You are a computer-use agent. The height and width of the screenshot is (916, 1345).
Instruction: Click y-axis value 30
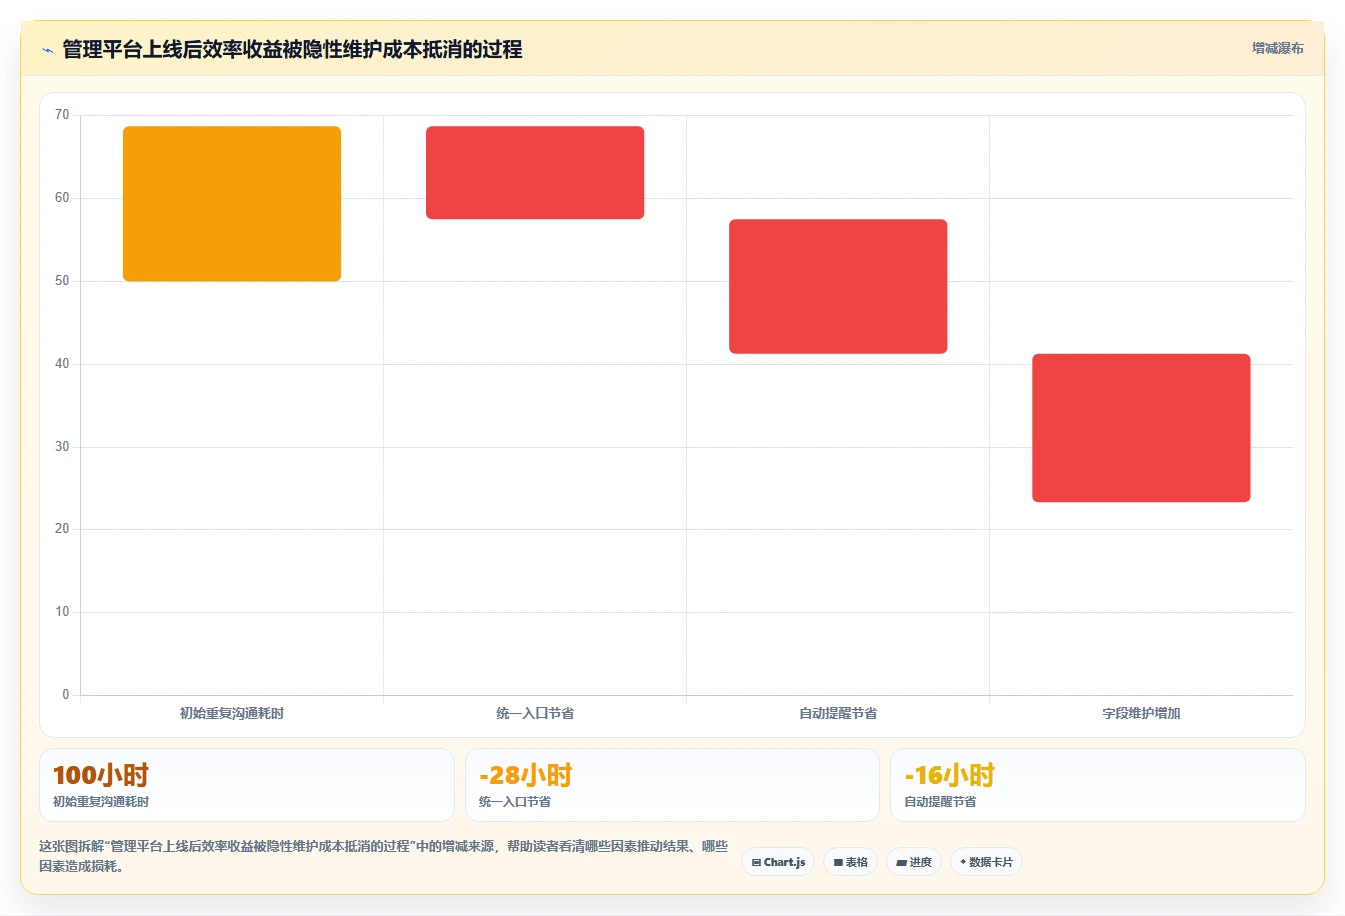[x=62, y=447]
